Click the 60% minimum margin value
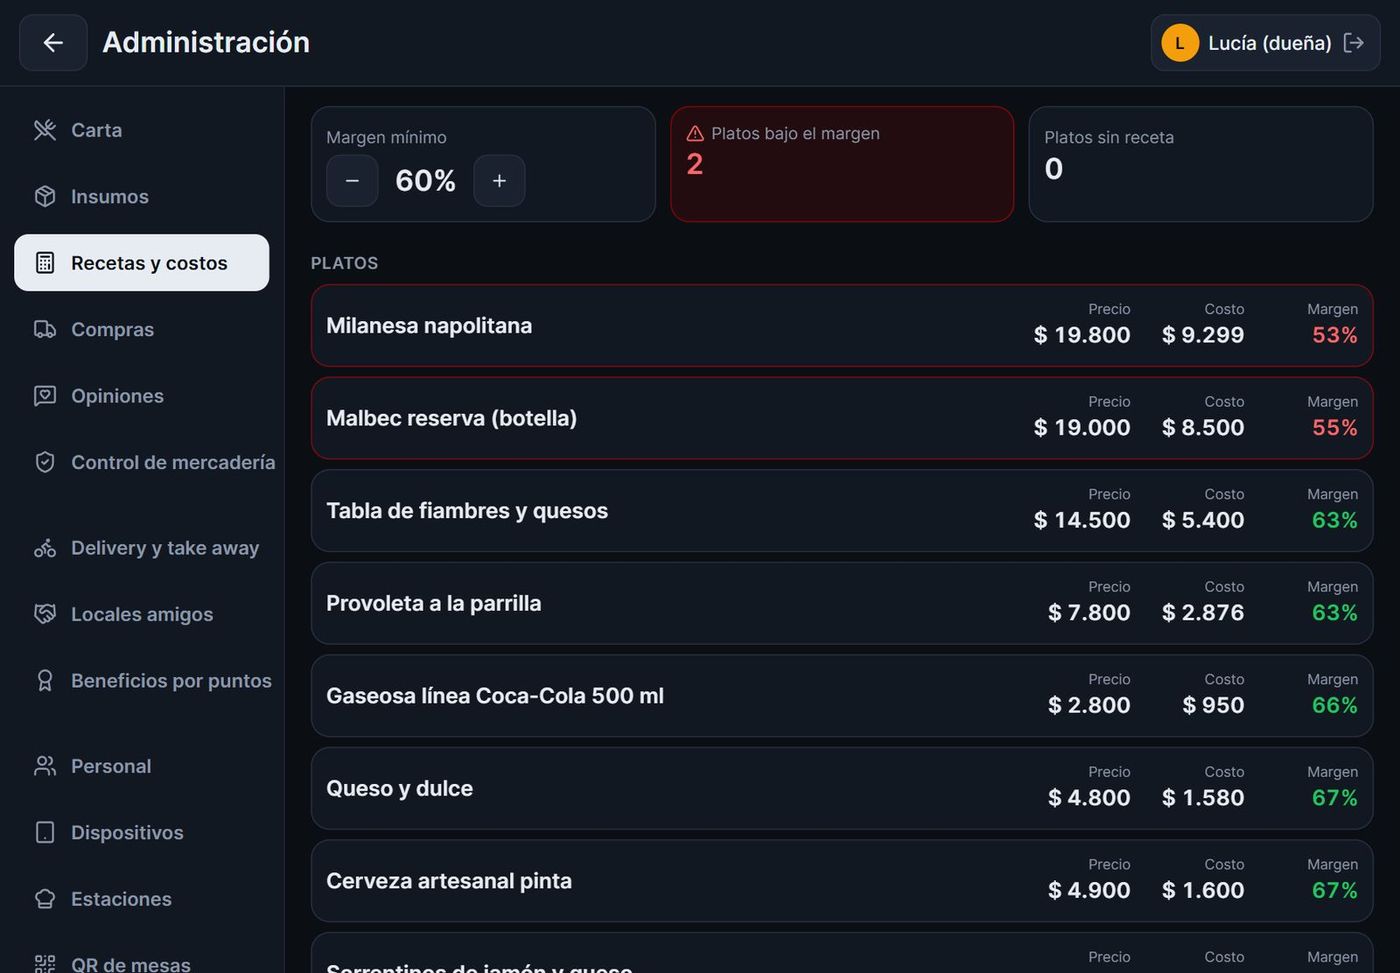Image resolution: width=1400 pixels, height=973 pixels. 425,181
